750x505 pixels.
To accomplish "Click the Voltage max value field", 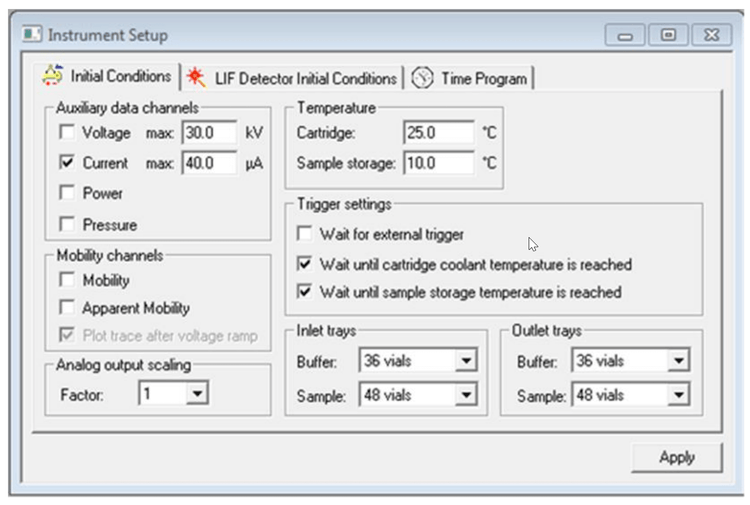I will tap(208, 132).
